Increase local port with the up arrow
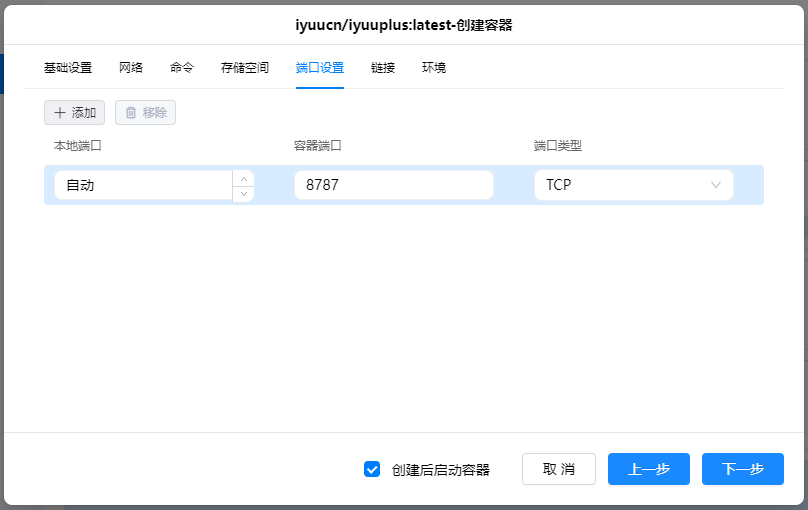808x510 pixels. (243, 178)
